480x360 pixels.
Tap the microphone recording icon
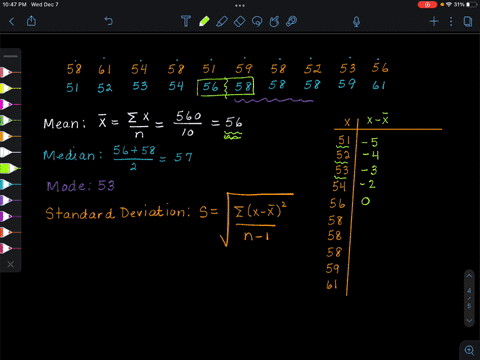click(x=356, y=22)
